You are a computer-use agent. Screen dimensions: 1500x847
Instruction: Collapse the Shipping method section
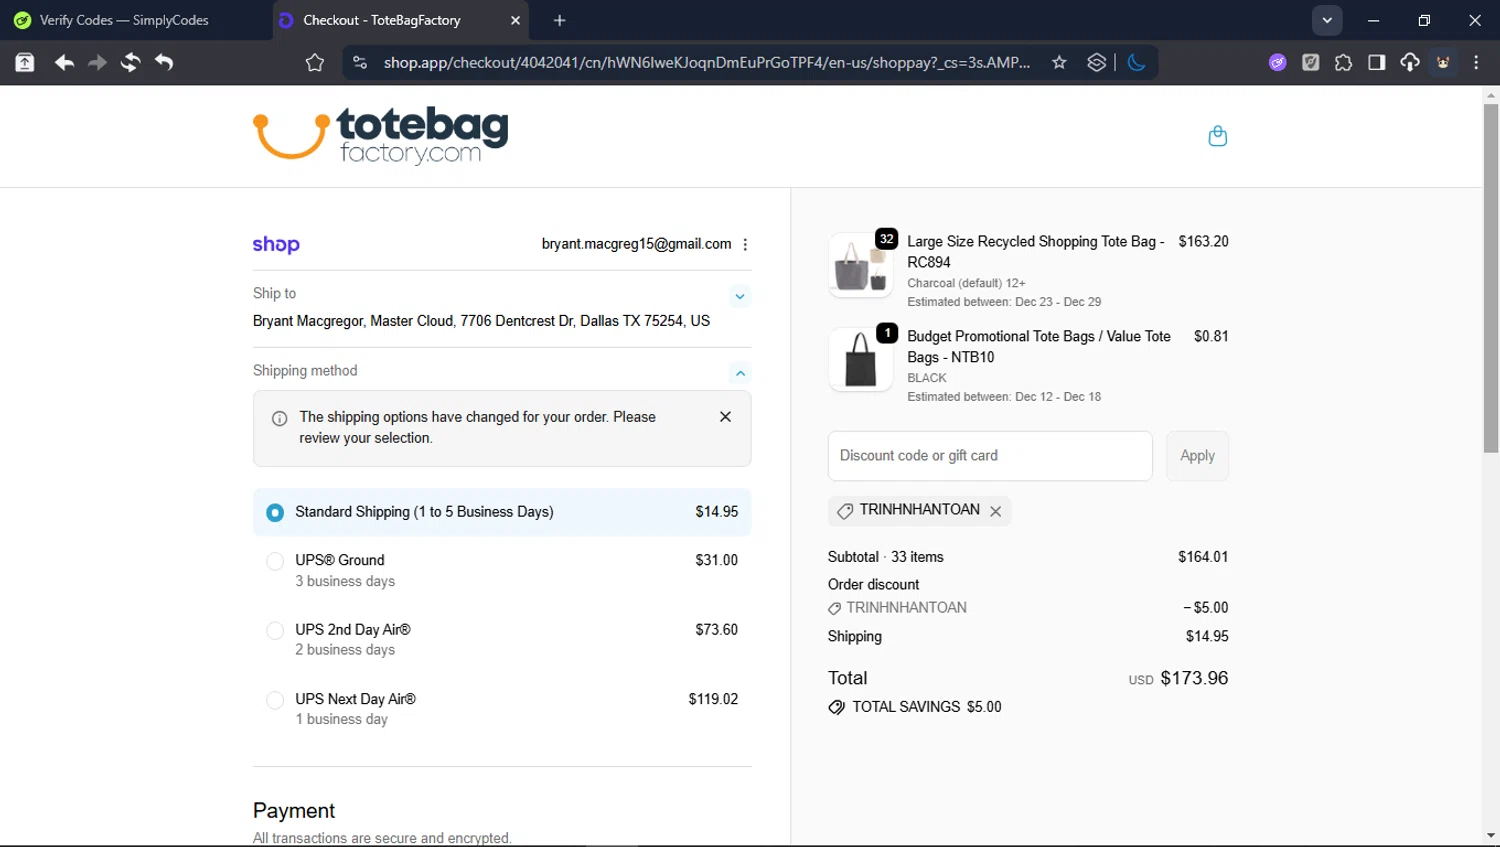click(740, 373)
